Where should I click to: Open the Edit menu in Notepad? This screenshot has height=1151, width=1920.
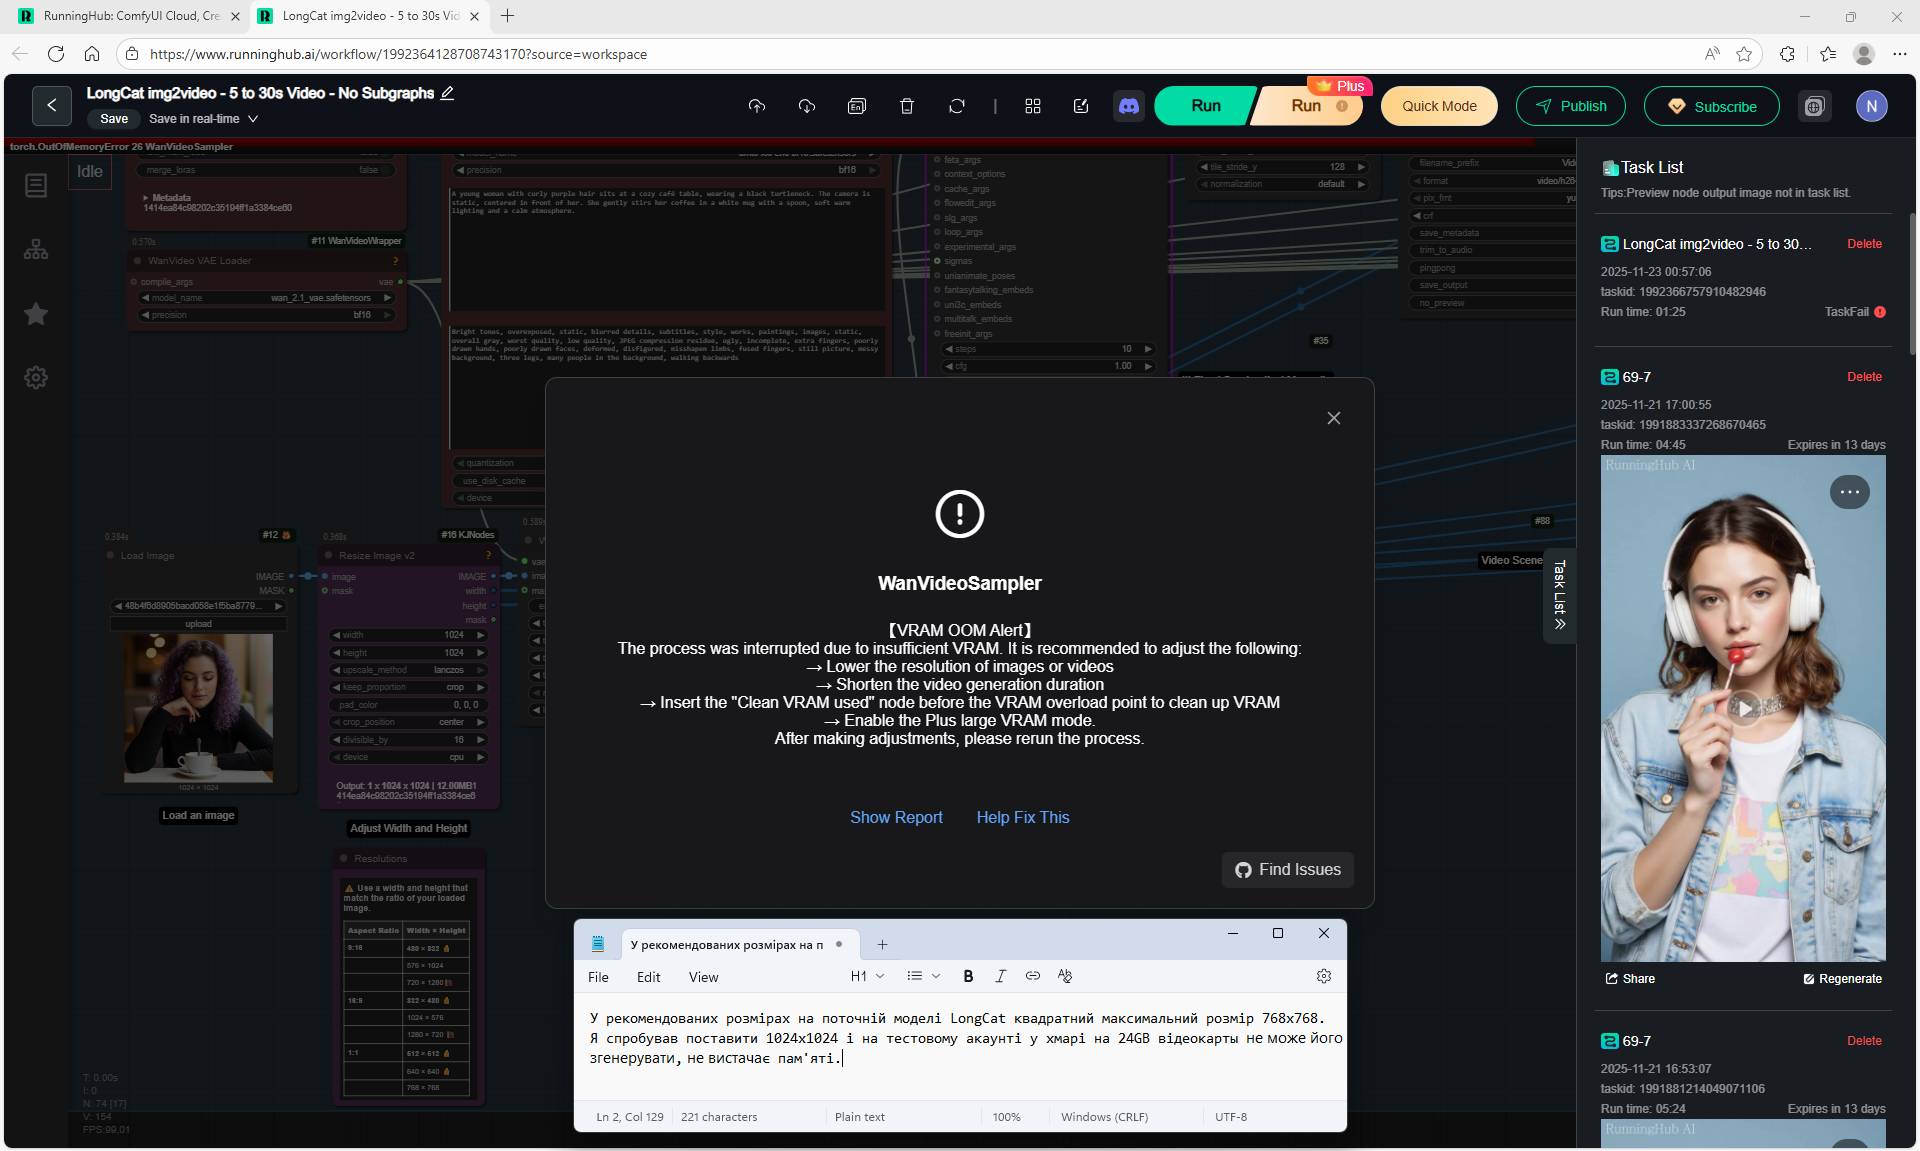[x=648, y=977]
